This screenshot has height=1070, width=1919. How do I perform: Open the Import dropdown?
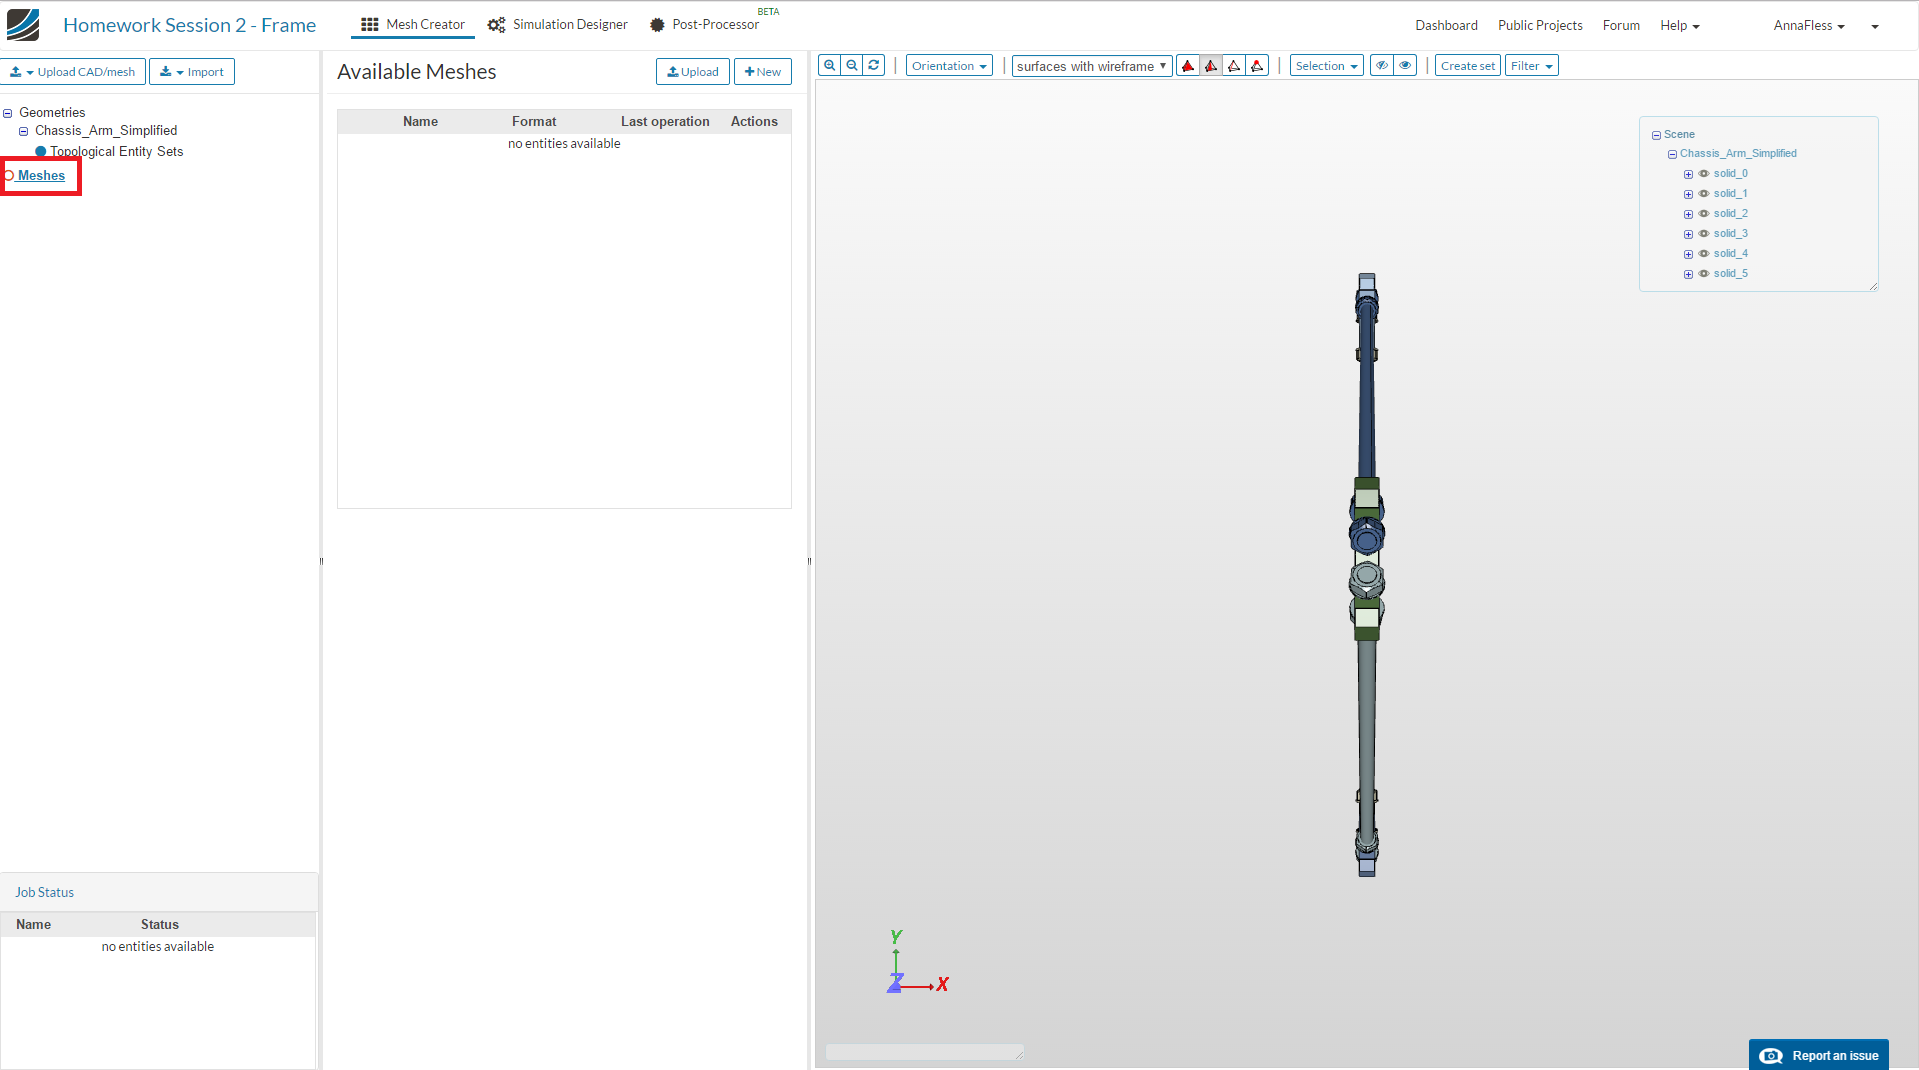(192, 72)
